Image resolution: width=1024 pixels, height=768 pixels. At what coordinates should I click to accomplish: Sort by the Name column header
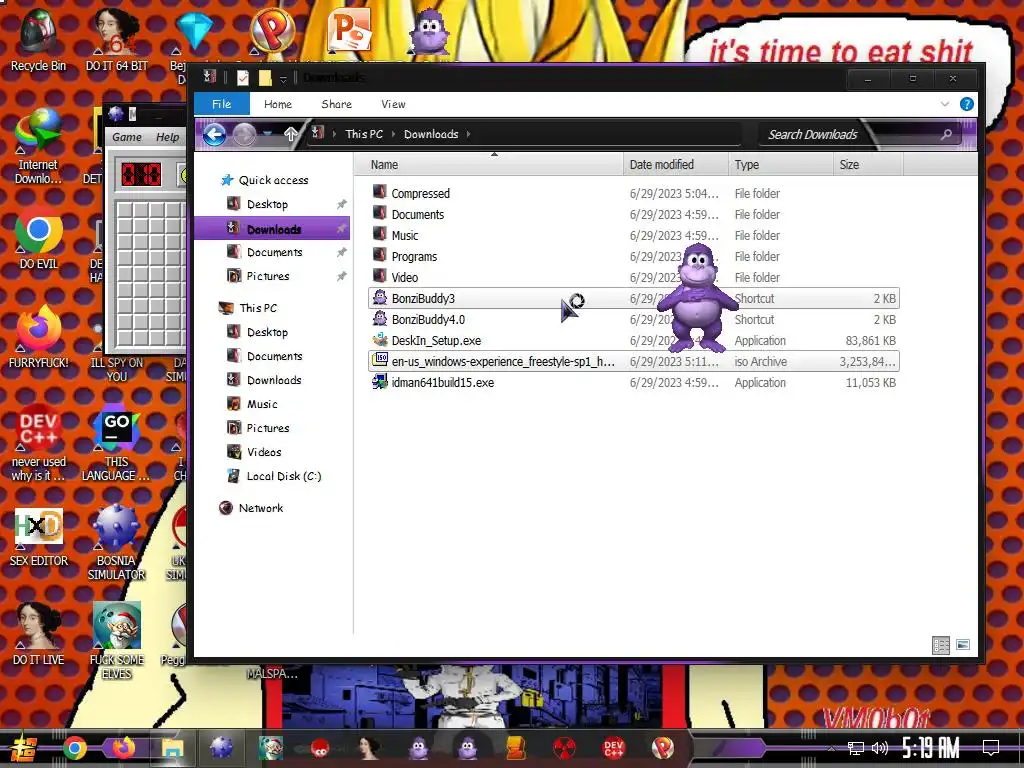point(490,165)
